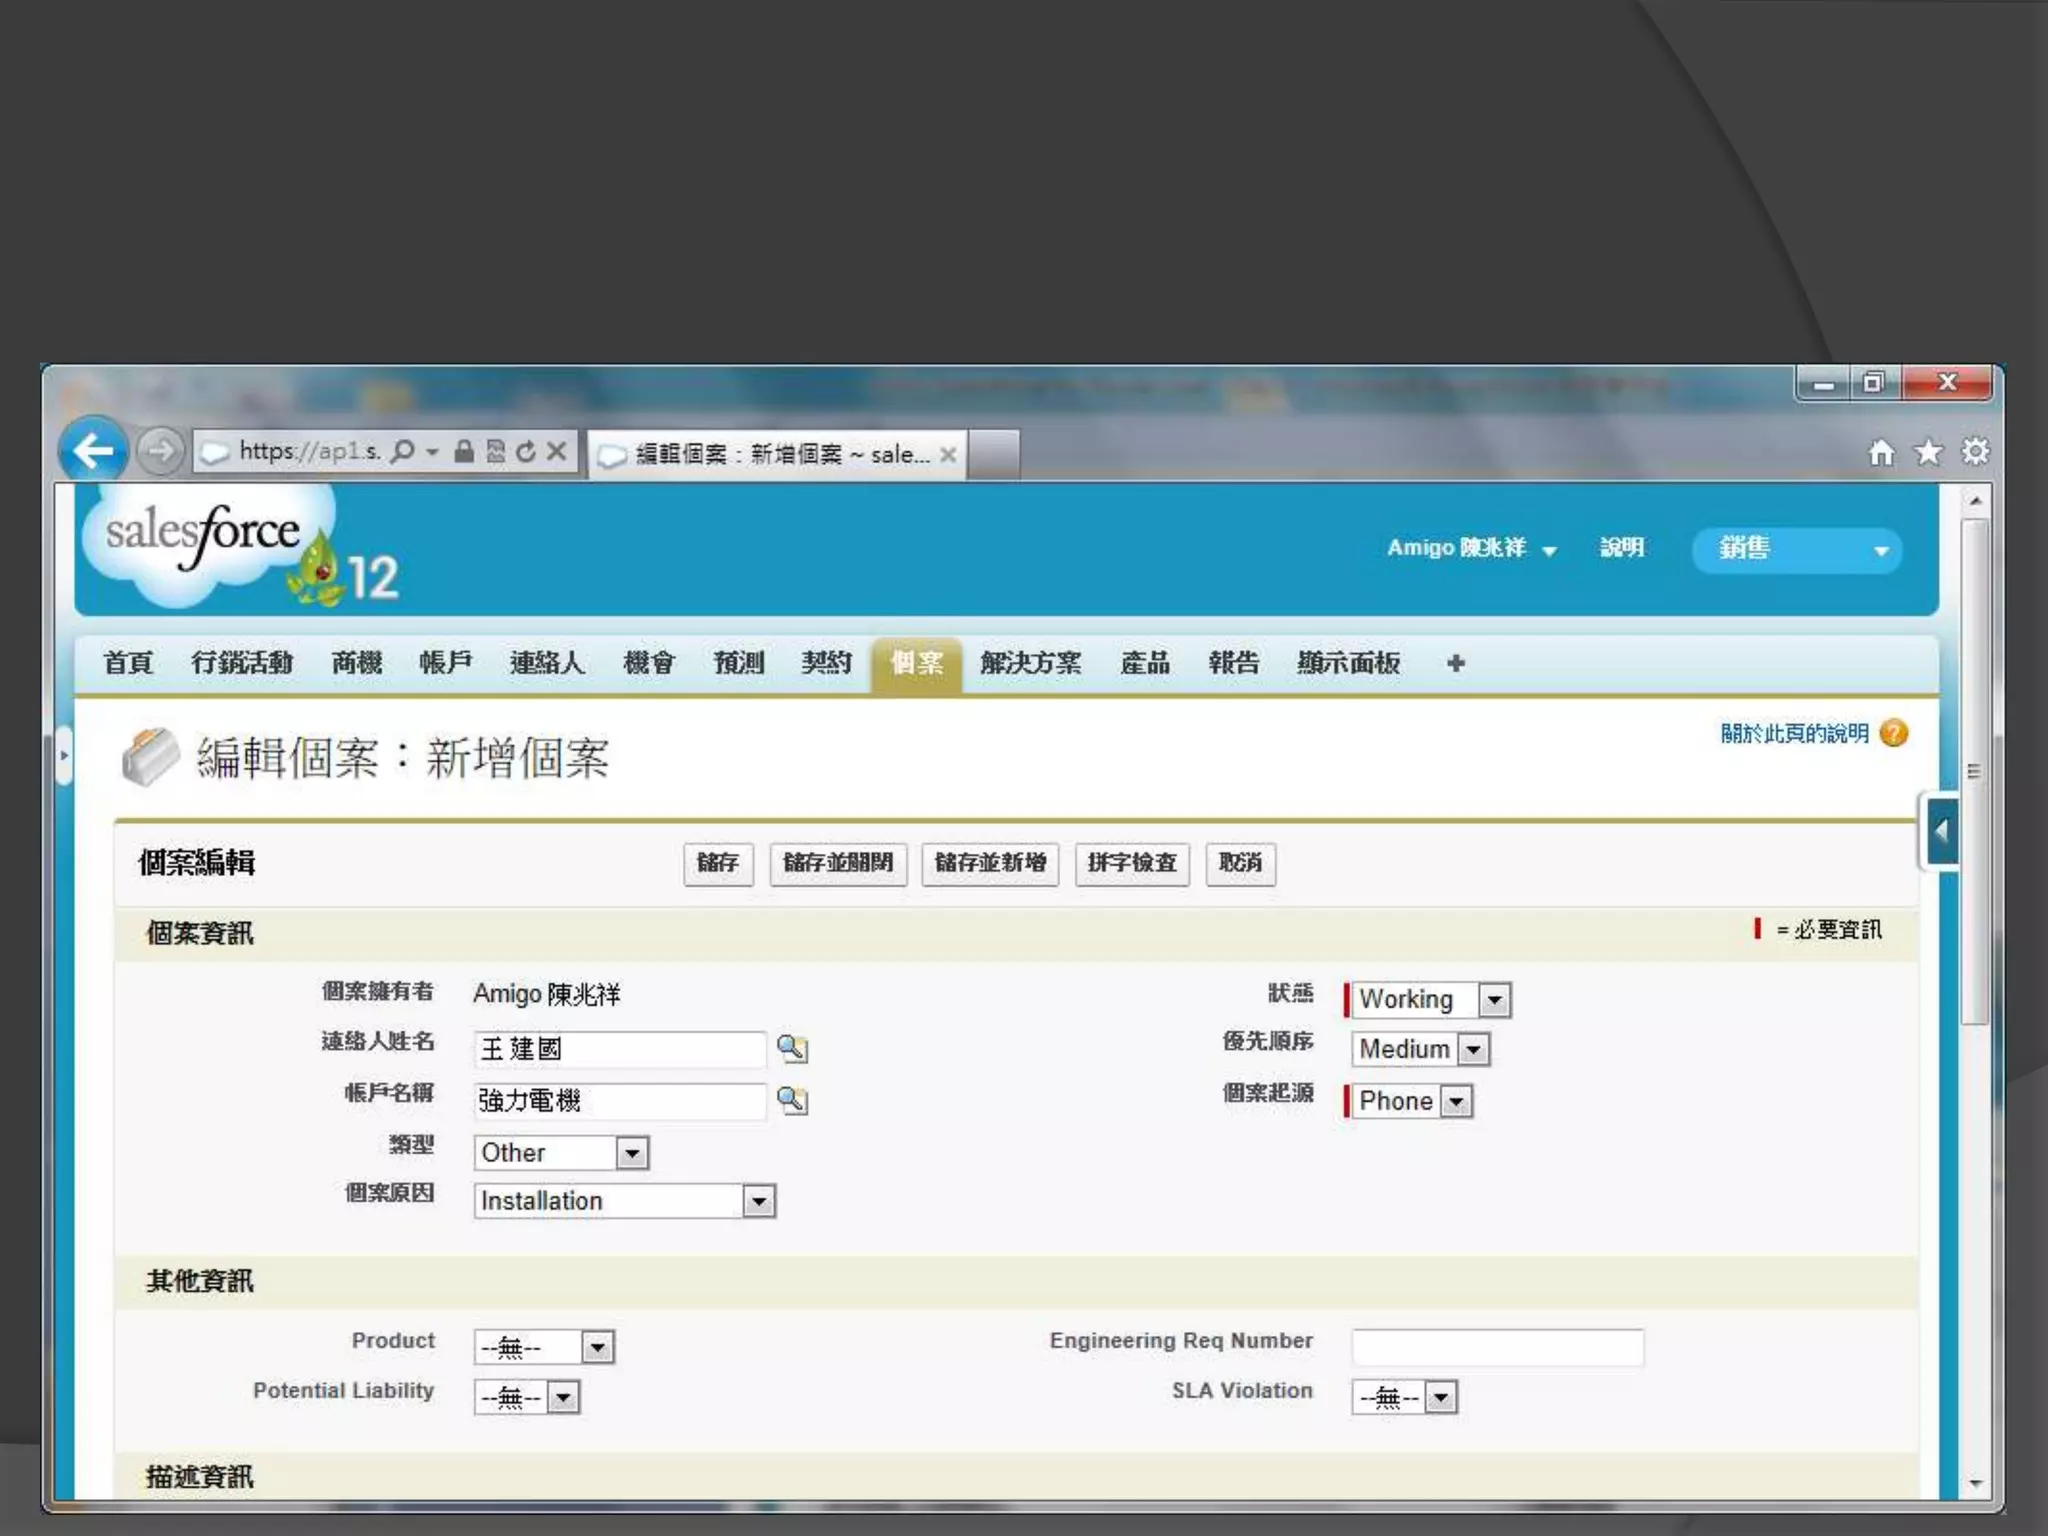Click the browser back arrow button
This screenshot has width=2048, height=1536.
[93, 451]
